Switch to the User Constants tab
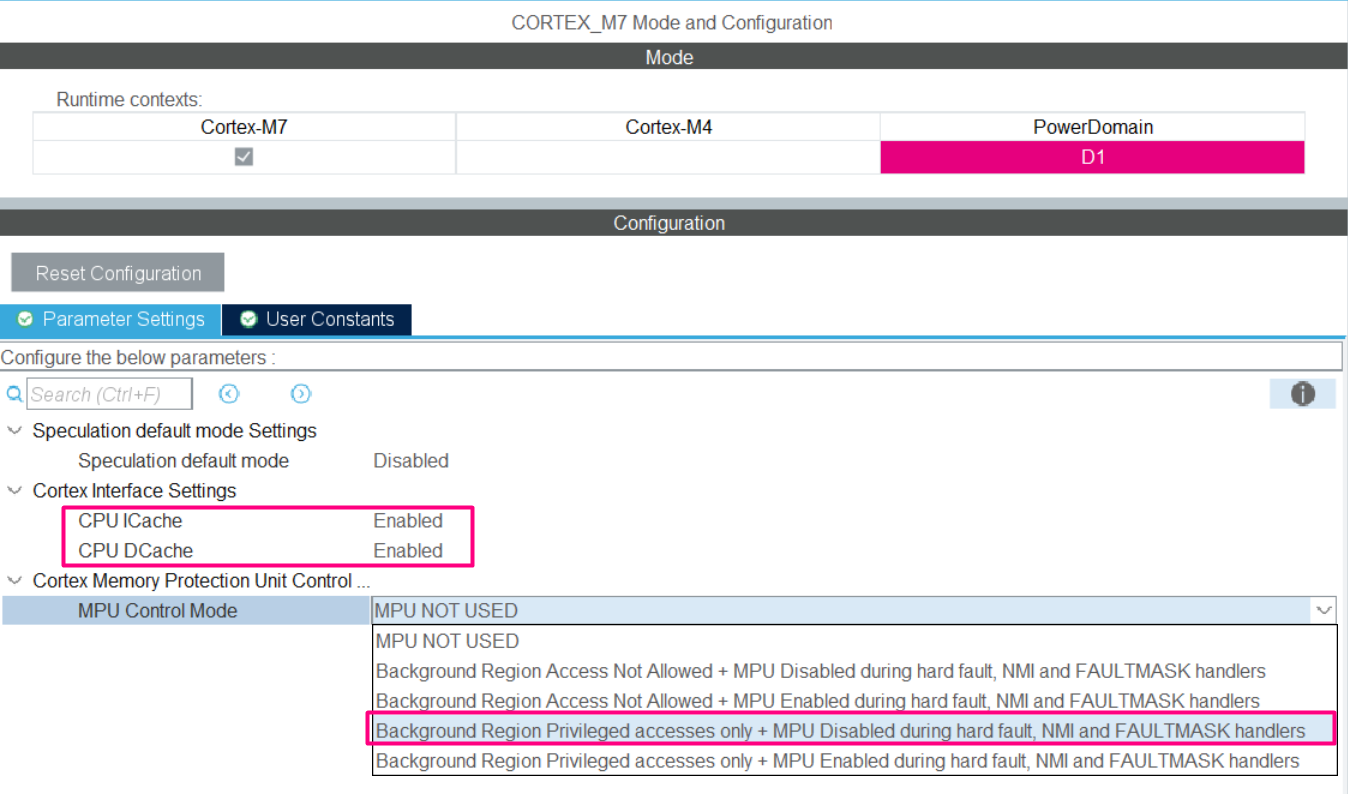The height and width of the screenshot is (794, 1348). (317, 319)
